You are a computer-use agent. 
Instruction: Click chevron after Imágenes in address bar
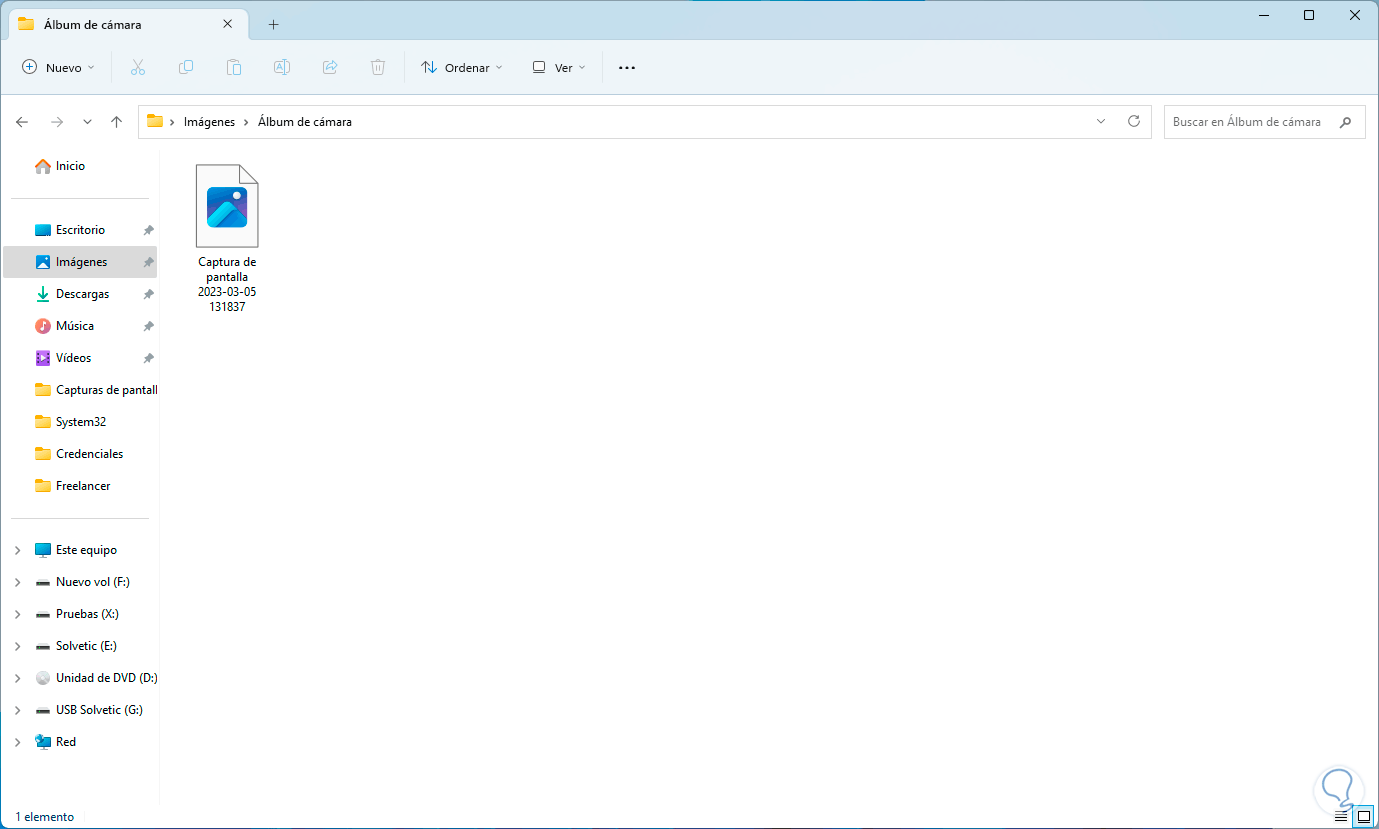click(246, 122)
